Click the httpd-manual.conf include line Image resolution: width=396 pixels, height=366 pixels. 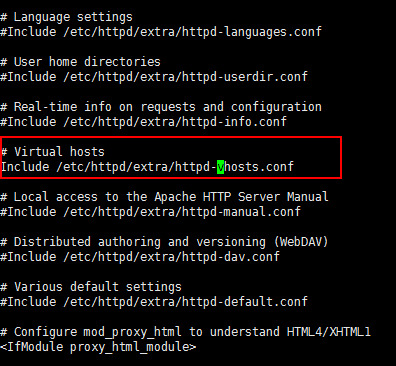pos(150,212)
